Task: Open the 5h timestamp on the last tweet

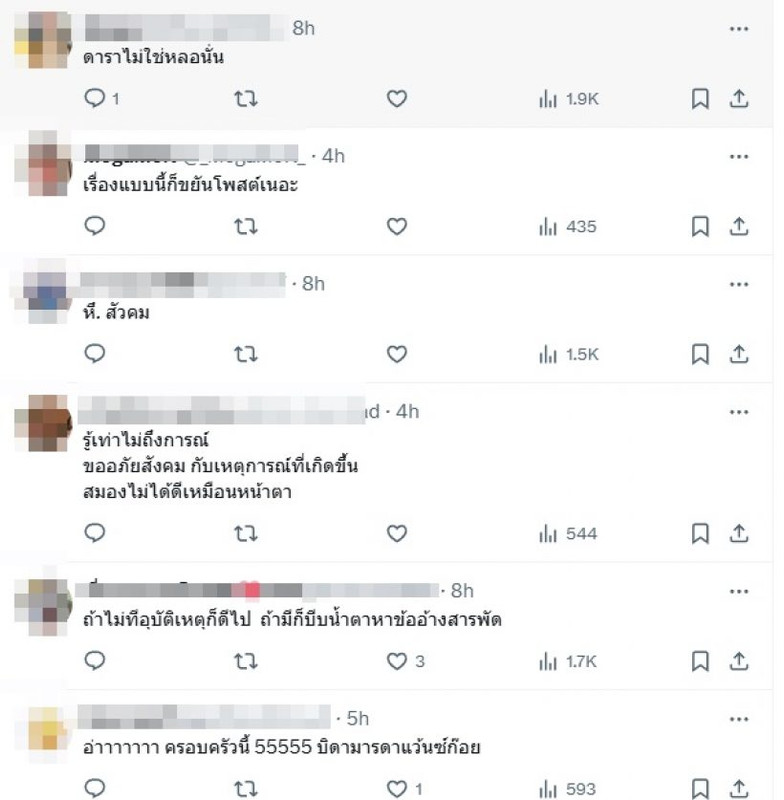Action: 357,718
